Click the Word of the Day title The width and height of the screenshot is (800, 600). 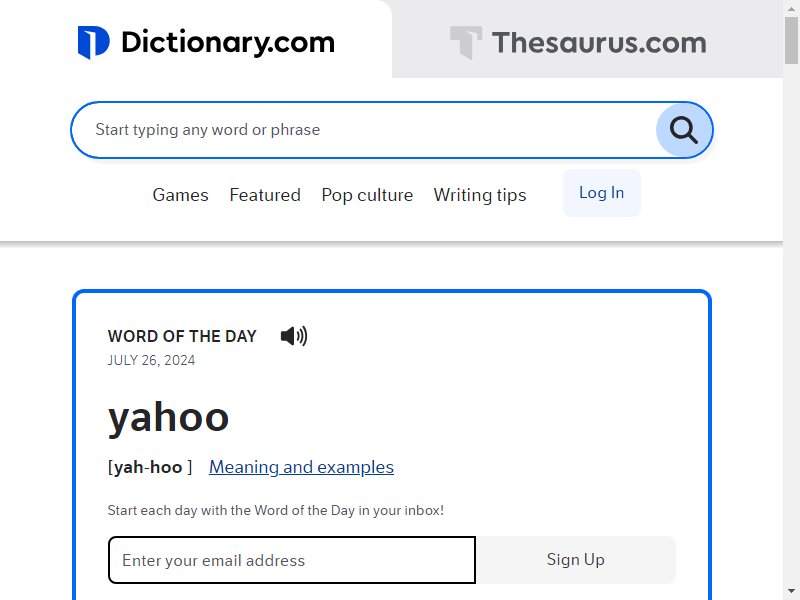click(182, 336)
